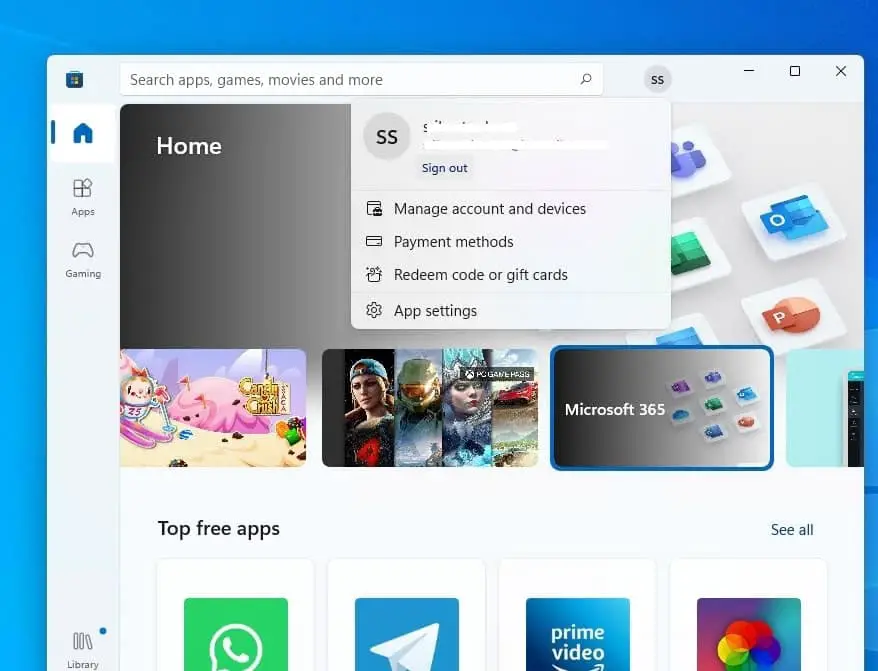878x671 pixels.
Task: Click the PowerPoint icon in hero banner
Action: pyautogui.click(x=791, y=315)
